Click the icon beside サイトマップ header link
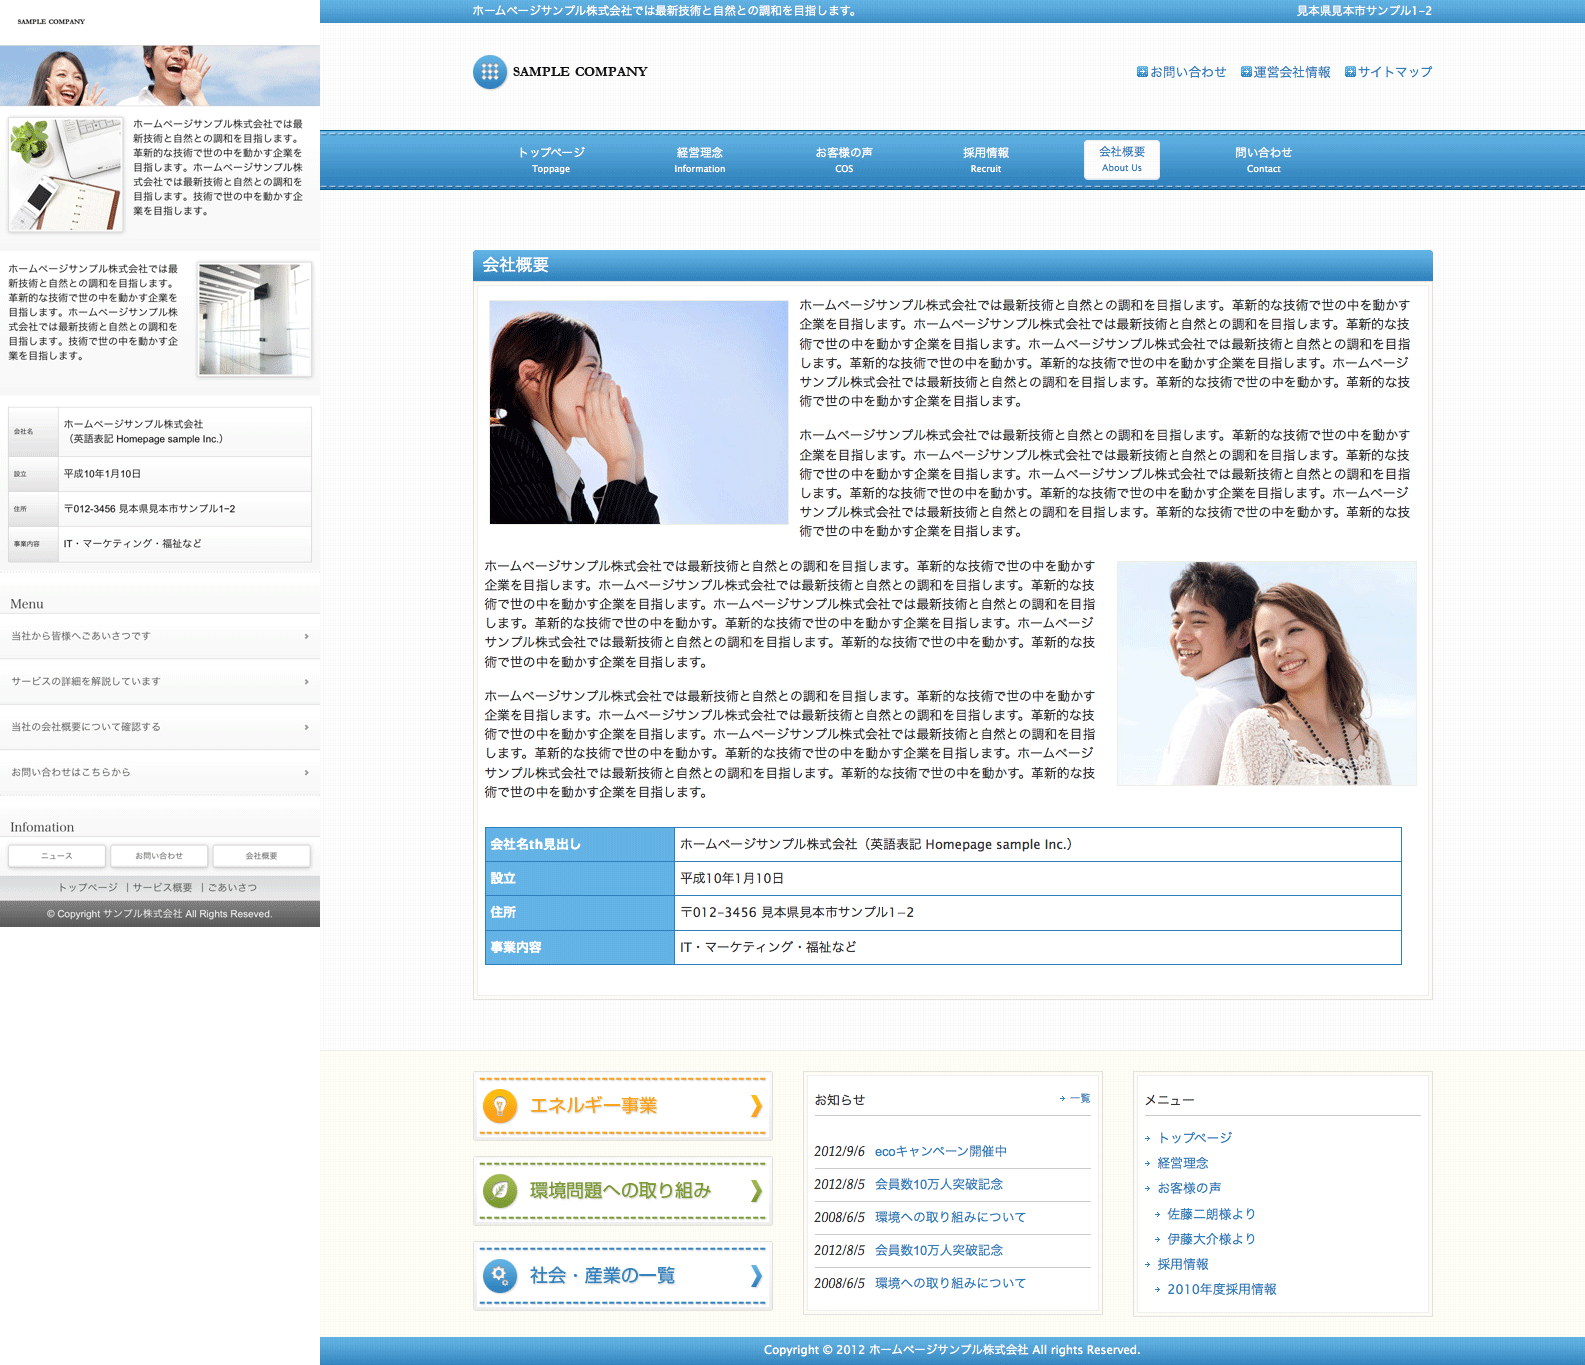 (x=1350, y=72)
